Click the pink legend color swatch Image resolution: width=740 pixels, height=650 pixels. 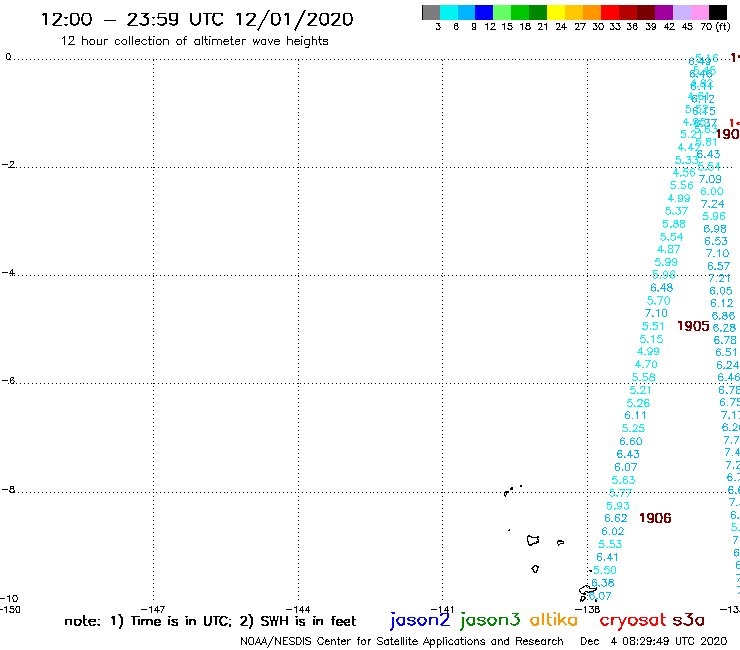700,12
